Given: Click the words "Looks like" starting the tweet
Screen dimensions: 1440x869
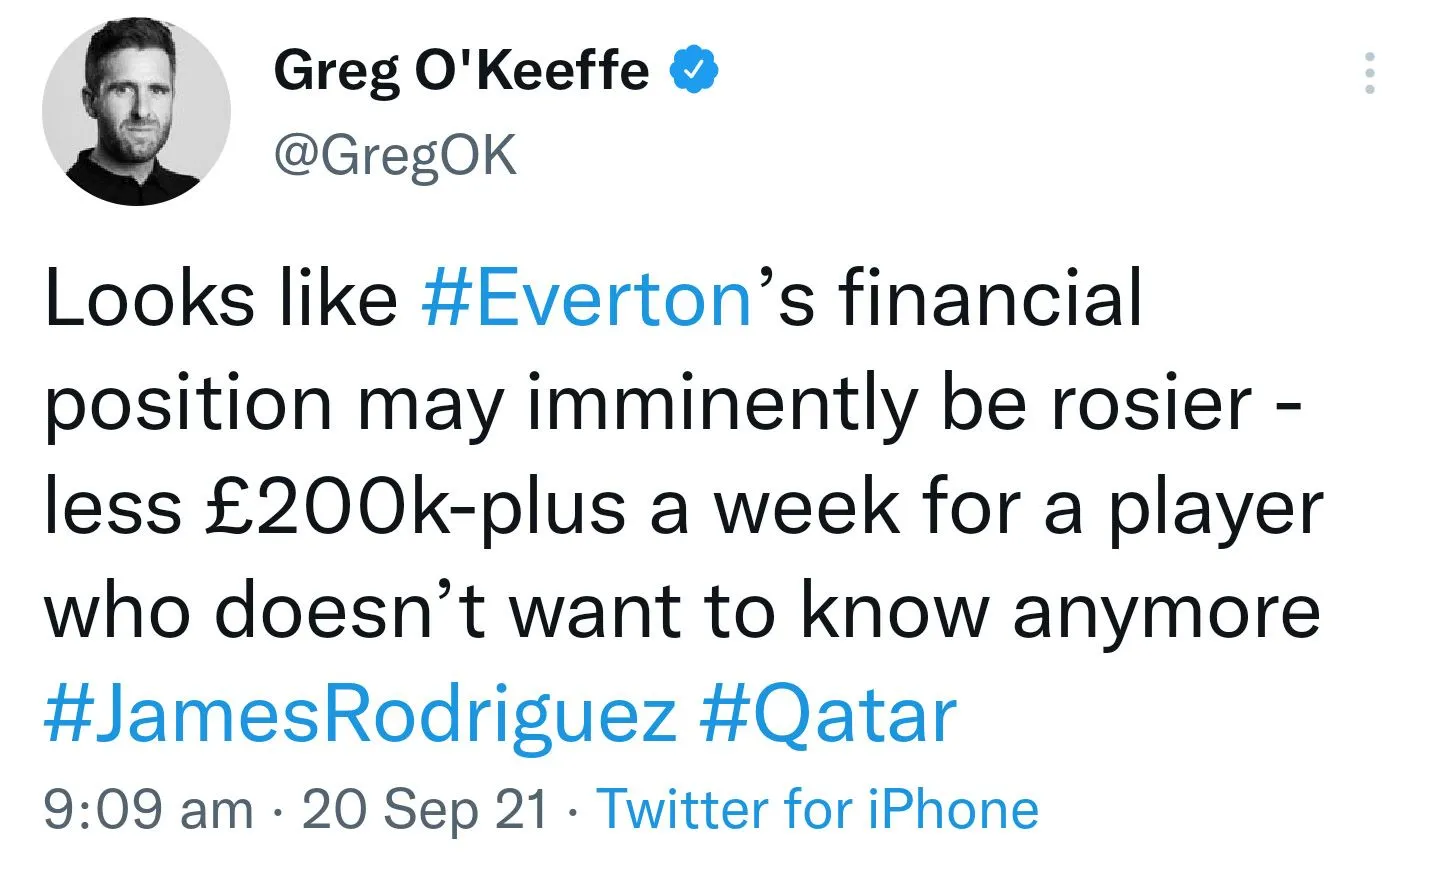Looking at the screenshot, I should click(221, 299).
